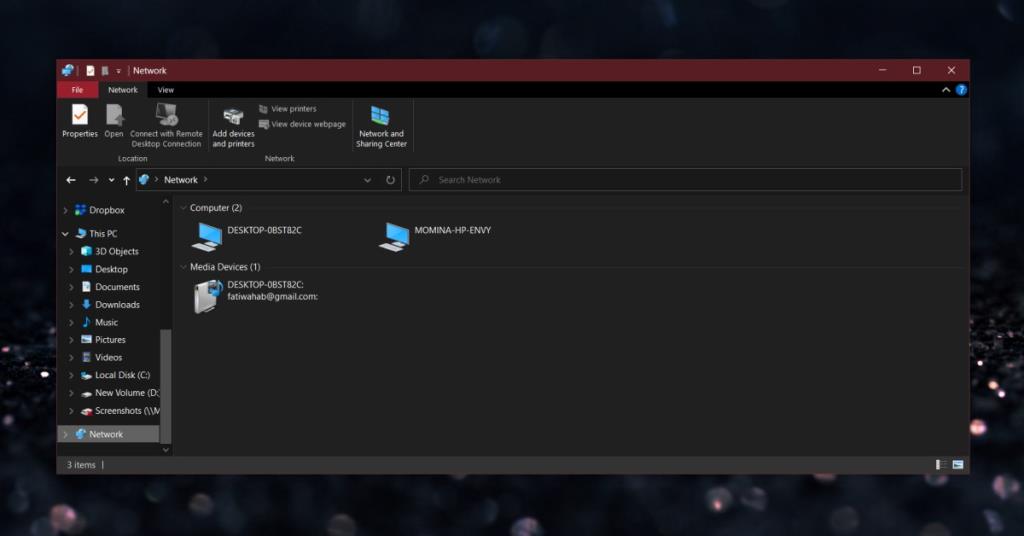1024x536 pixels.
Task: Select Music in navigation pane
Action: coord(99,323)
